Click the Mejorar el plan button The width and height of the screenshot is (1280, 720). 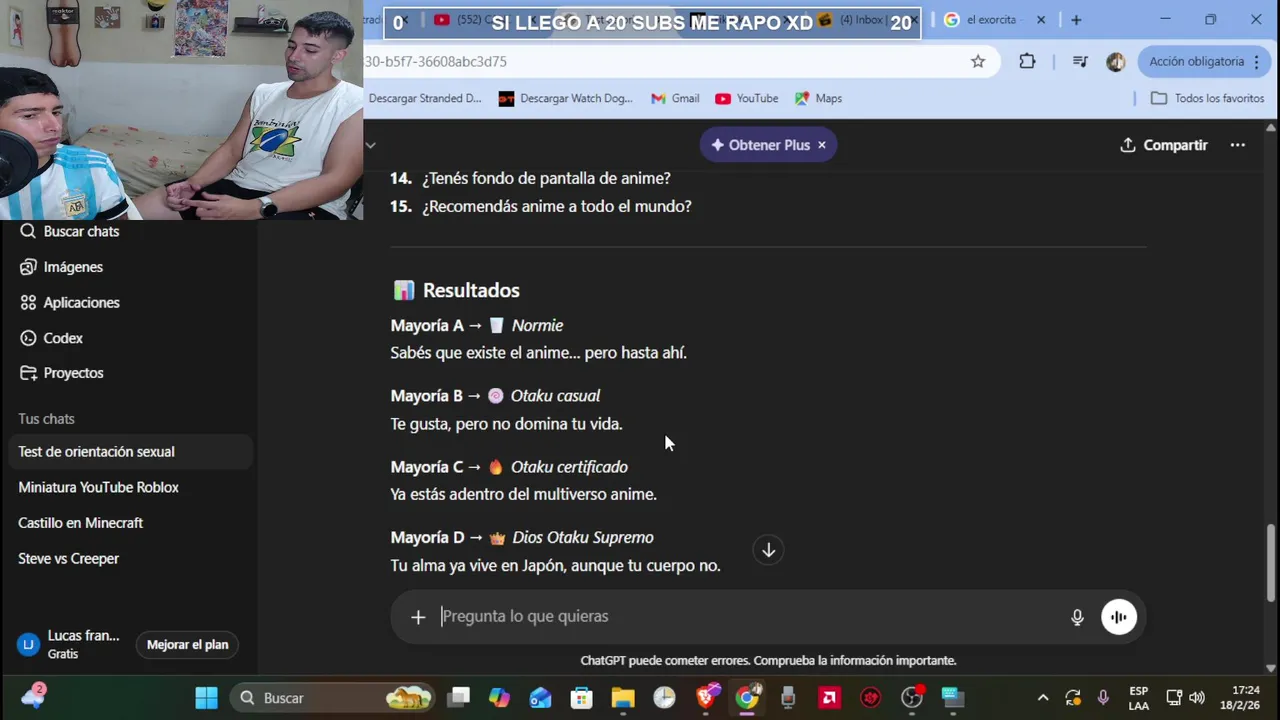coord(188,645)
